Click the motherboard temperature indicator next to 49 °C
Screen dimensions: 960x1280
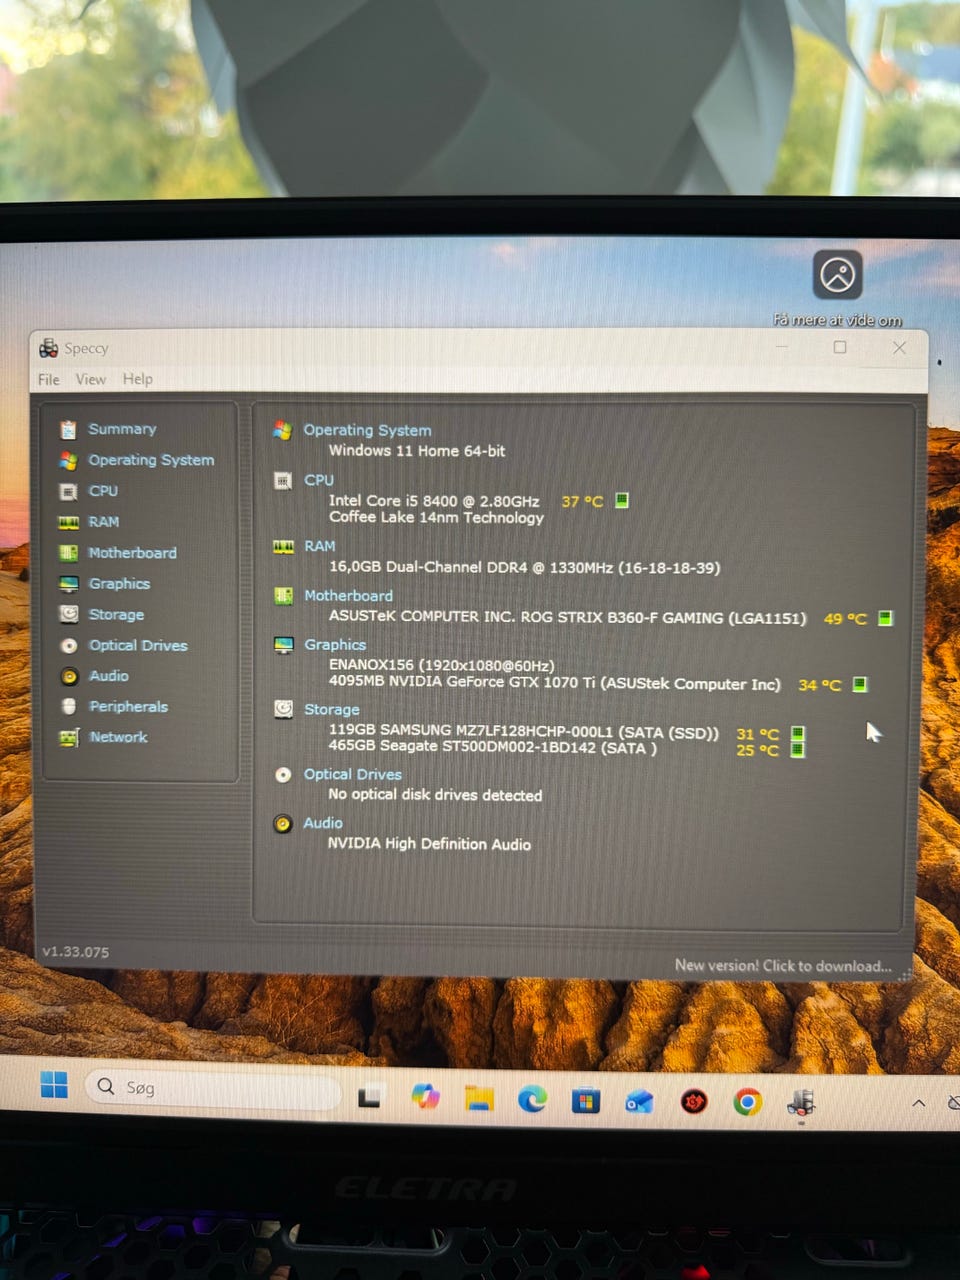pos(885,618)
